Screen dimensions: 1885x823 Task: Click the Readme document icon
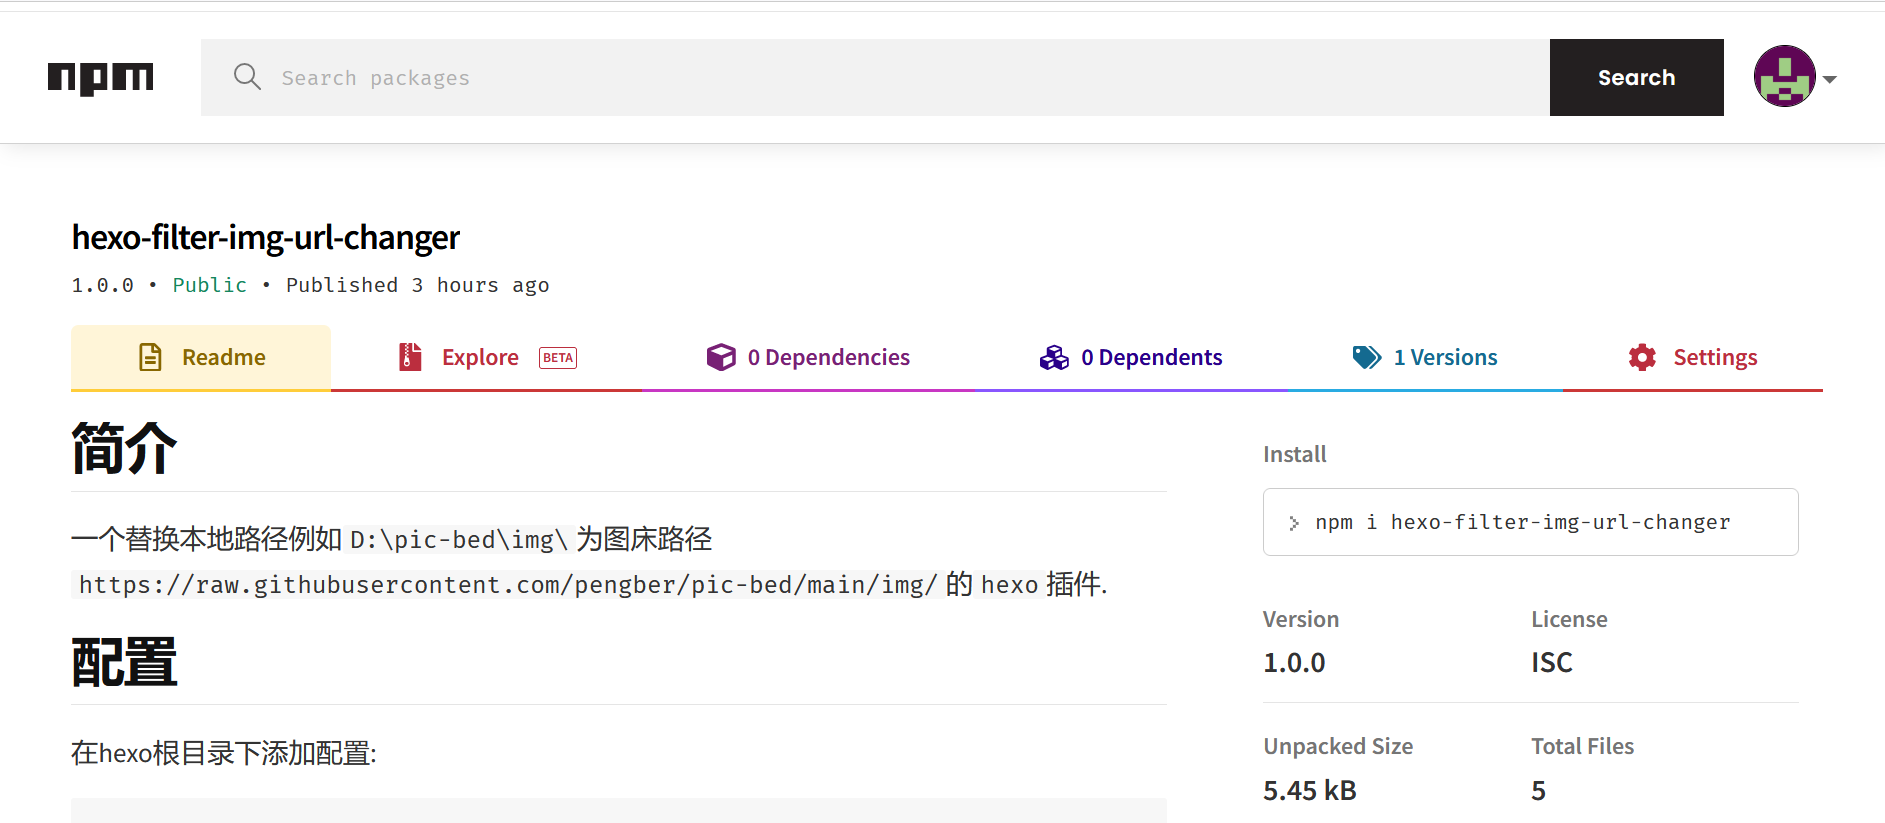point(150,357)
